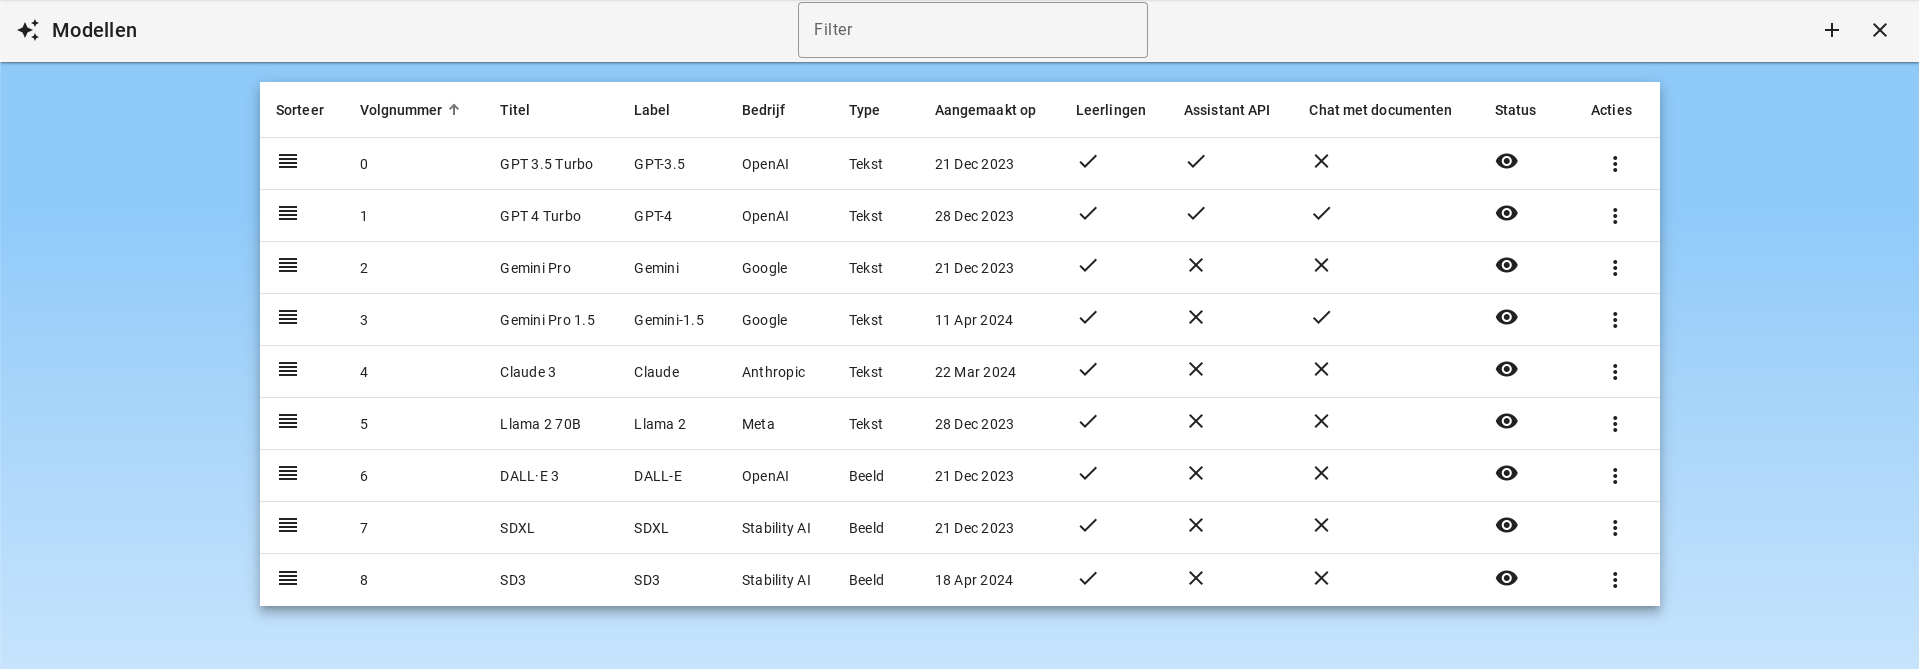Hide the Claude 3 model via eye icon

pyautogui.click(x=1506, y=370)
